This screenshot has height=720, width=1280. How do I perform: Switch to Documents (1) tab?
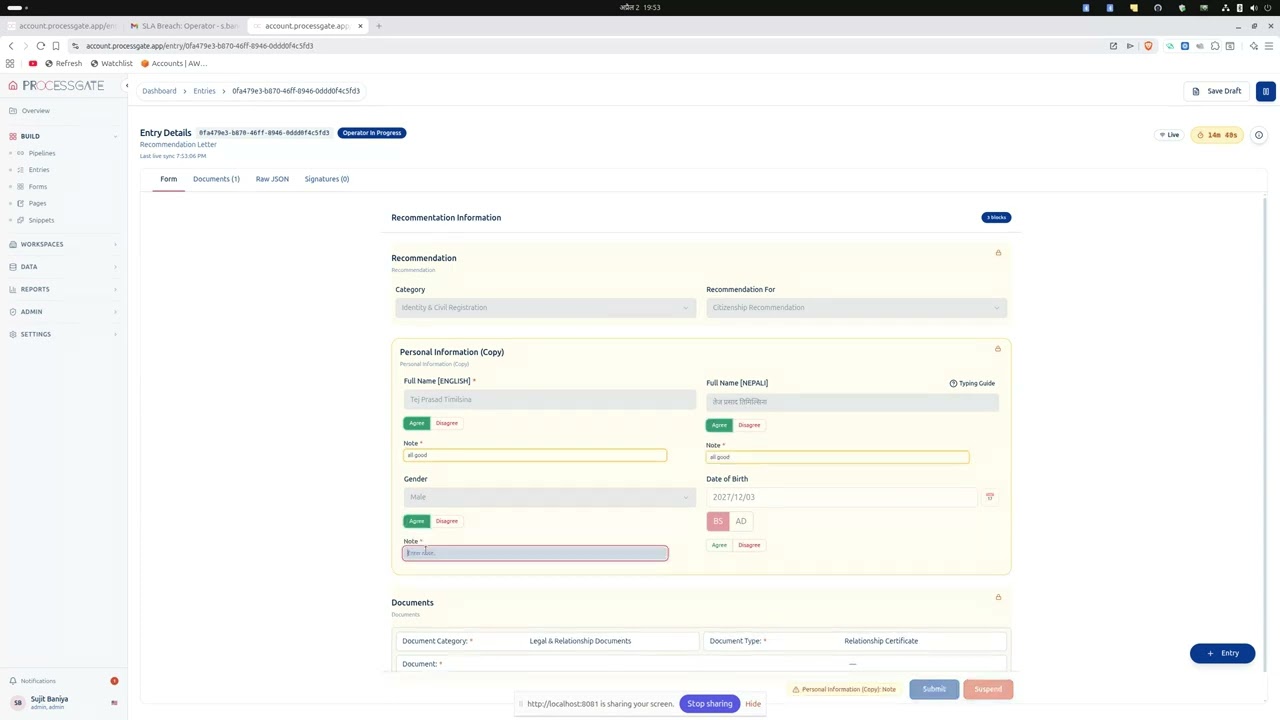coord(216,179)
